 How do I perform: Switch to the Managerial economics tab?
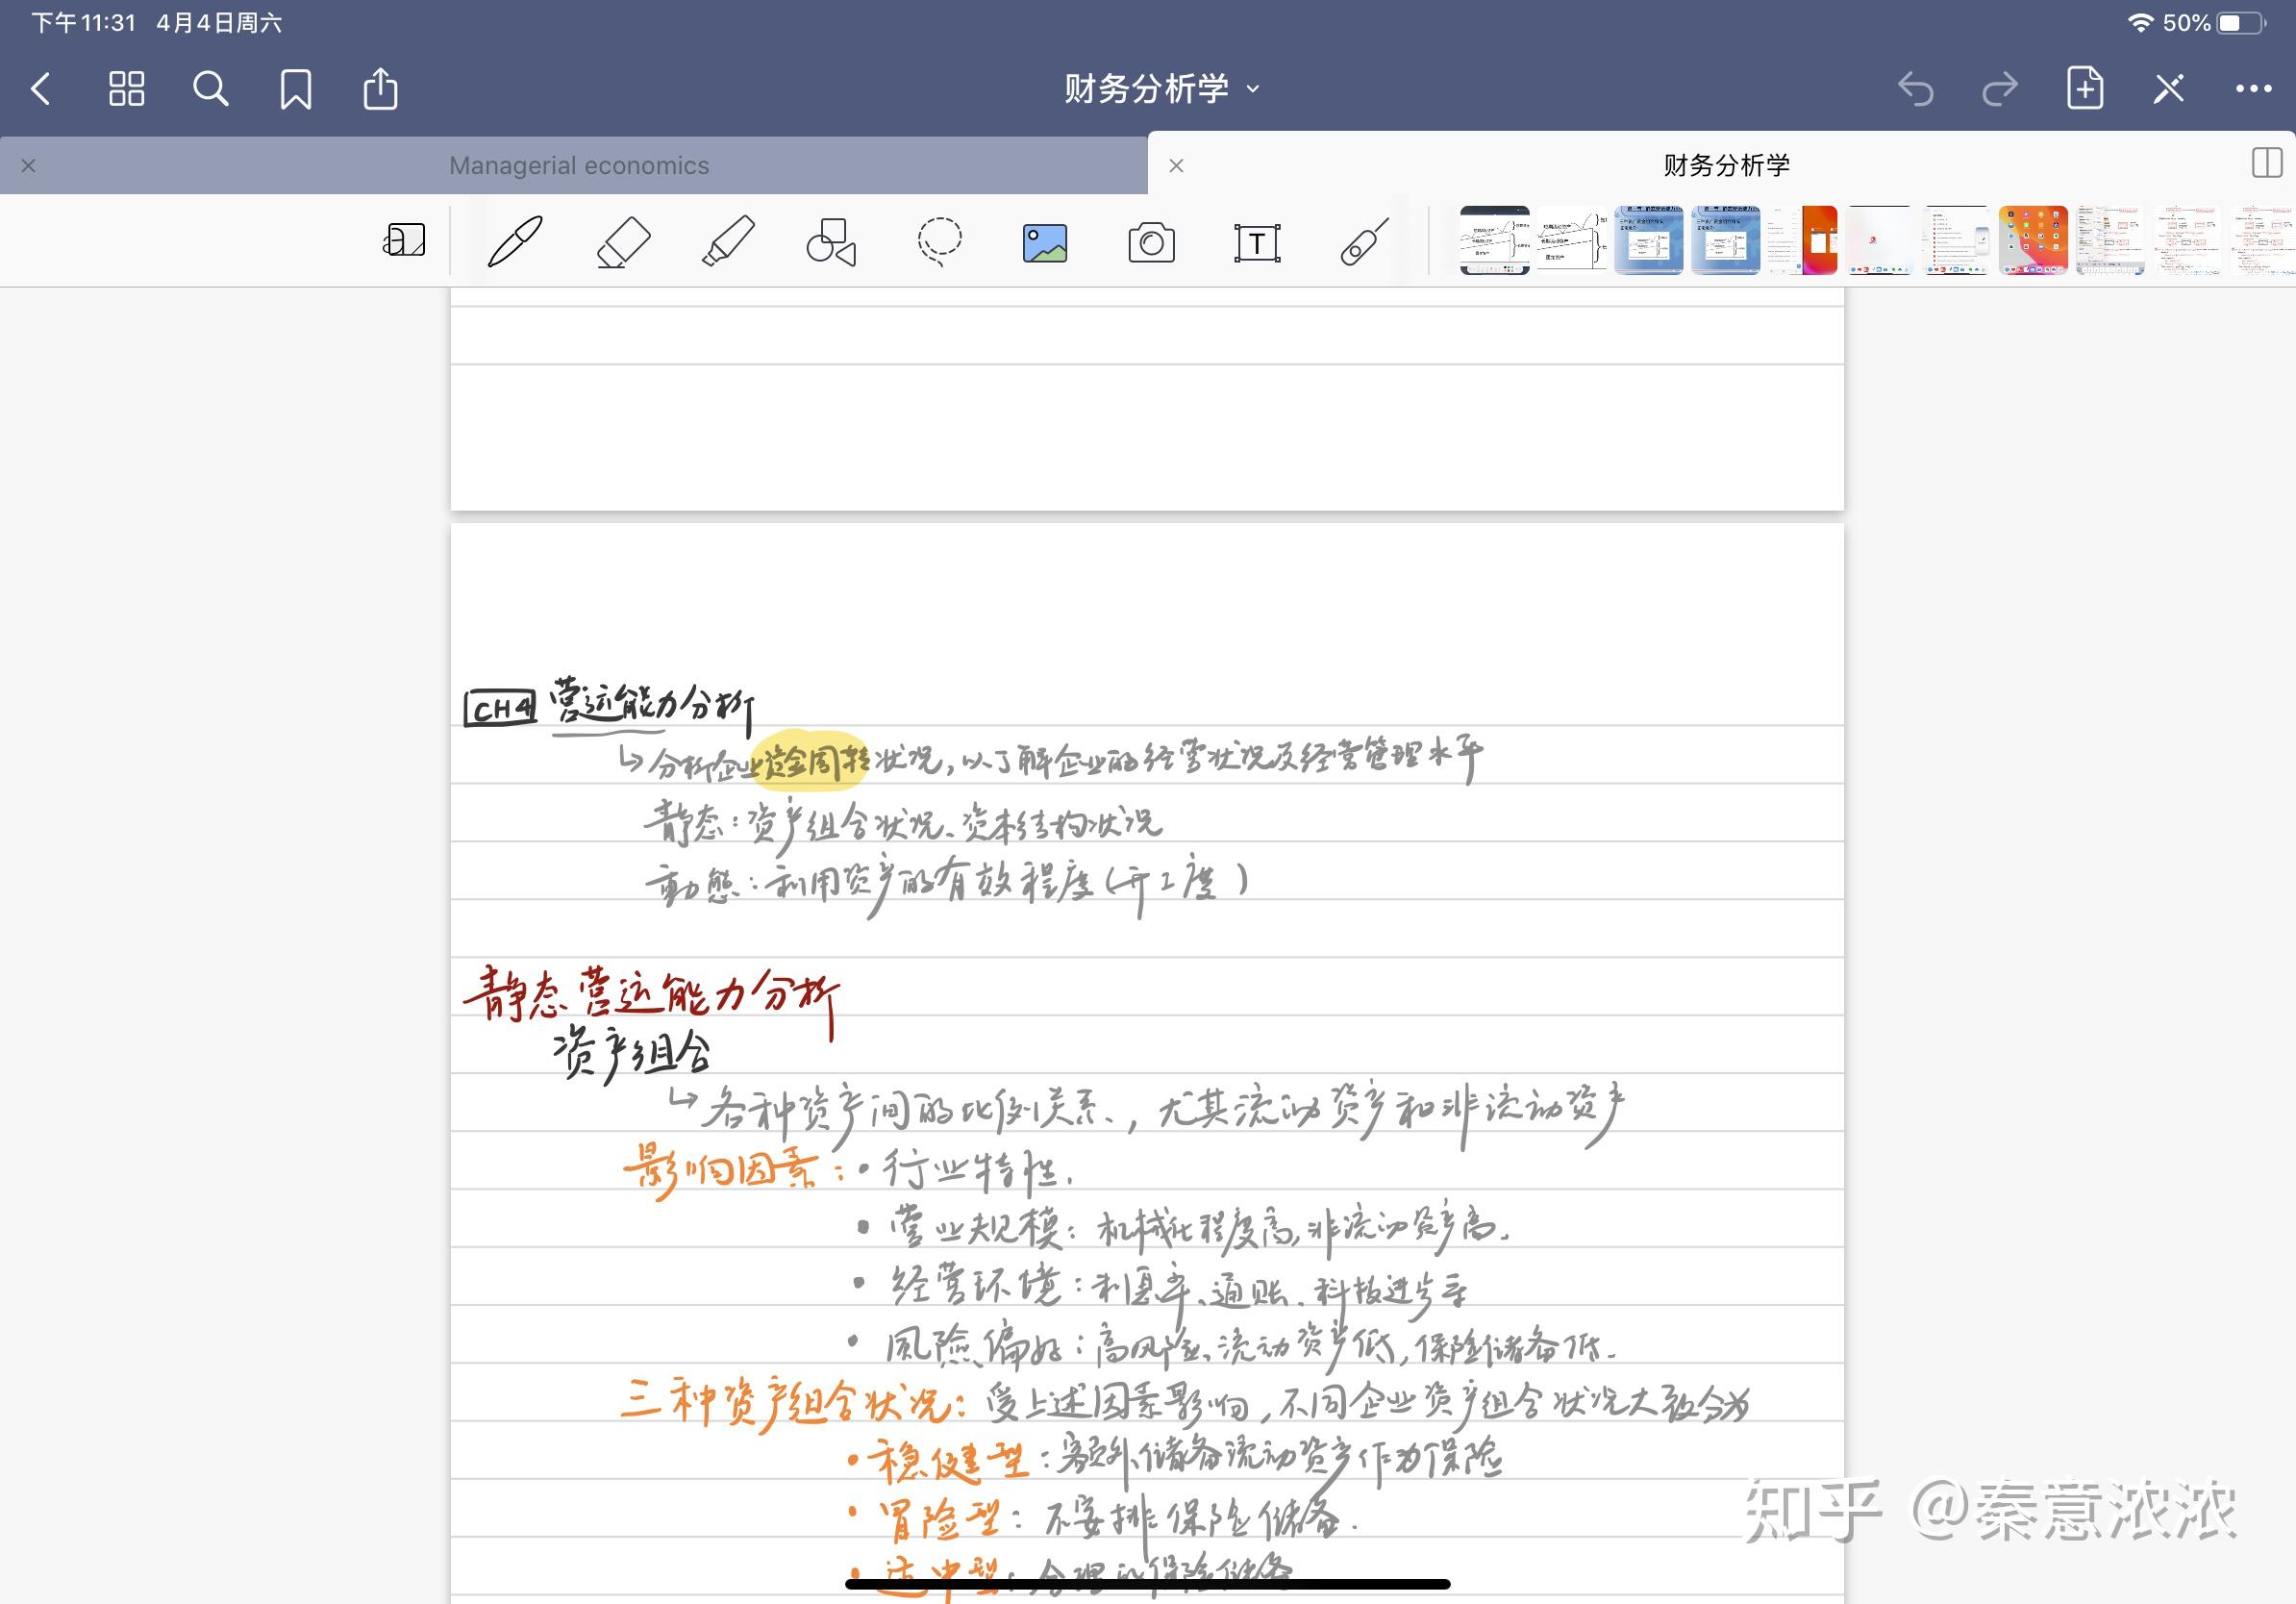[578, 165]
